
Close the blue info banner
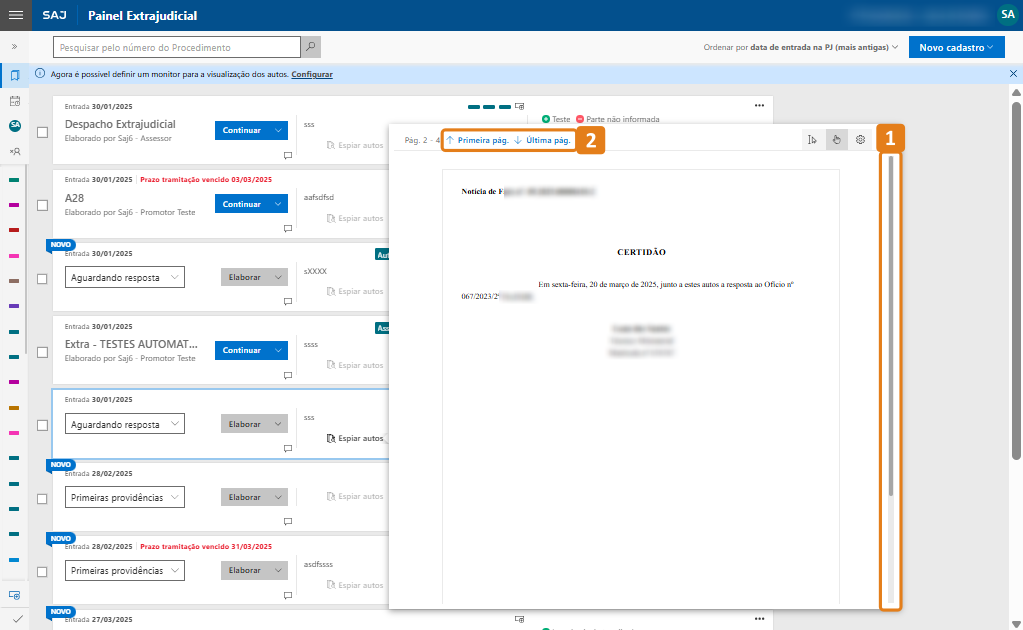click(x=1013, y=74)
